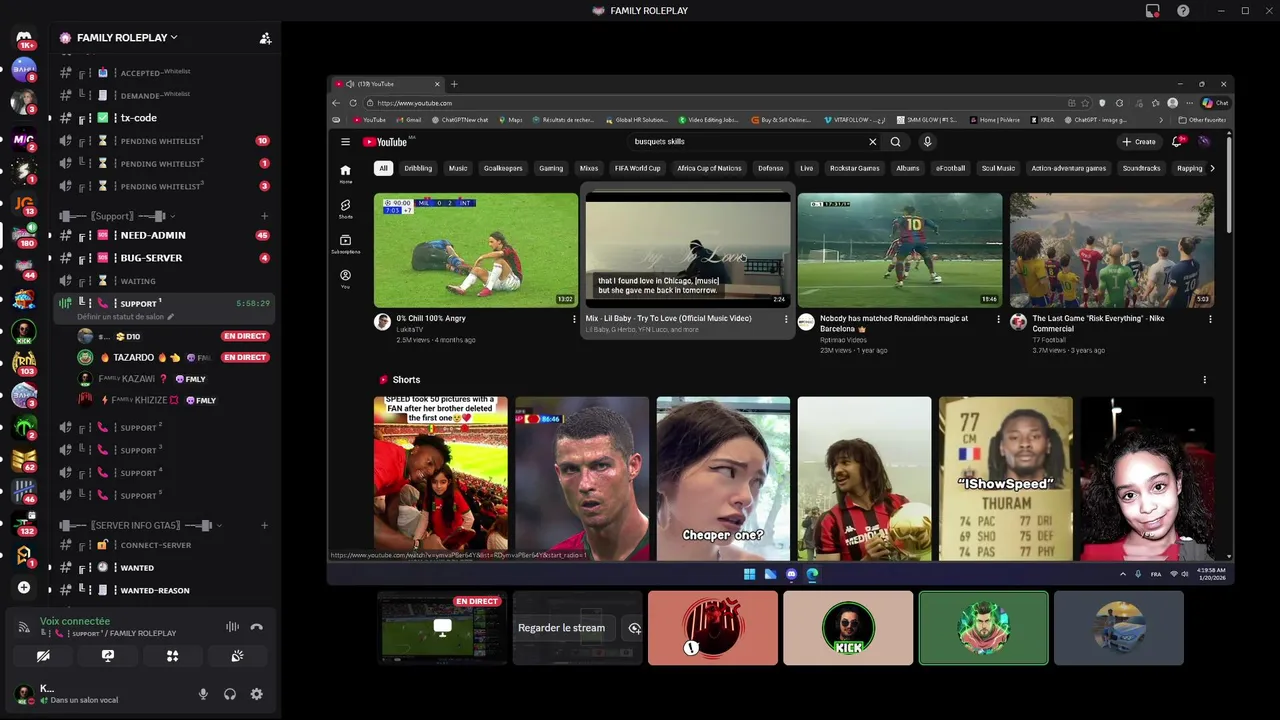Click the ISHowSpeed THURAM short thumbnail
The width and height of the screenshot is (1280, 720).
[x=1005, y=479]
